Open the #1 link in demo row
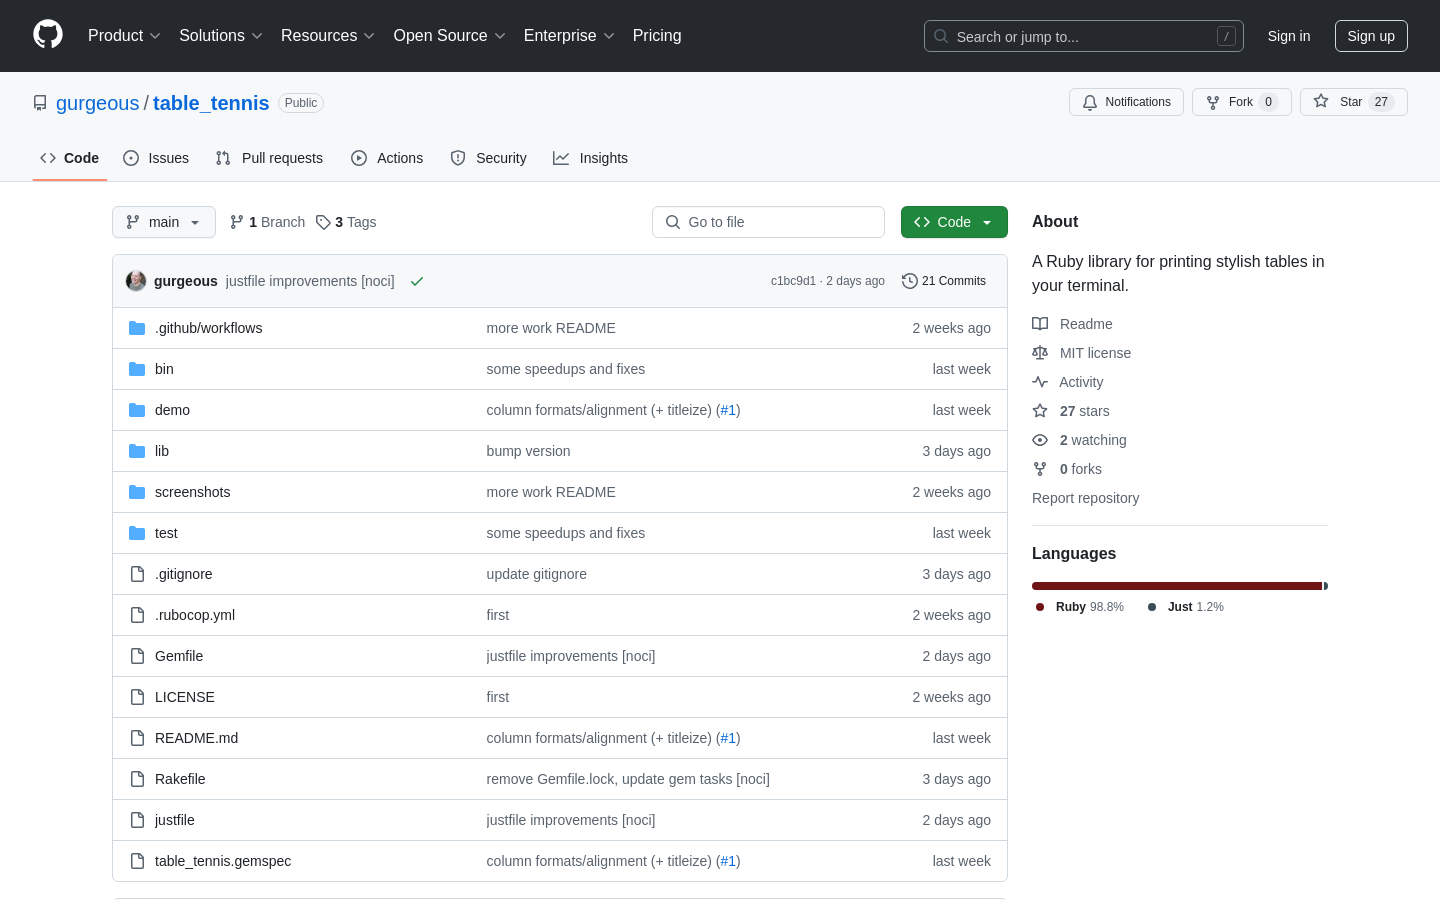1440x900 pixels. [728, 410]
